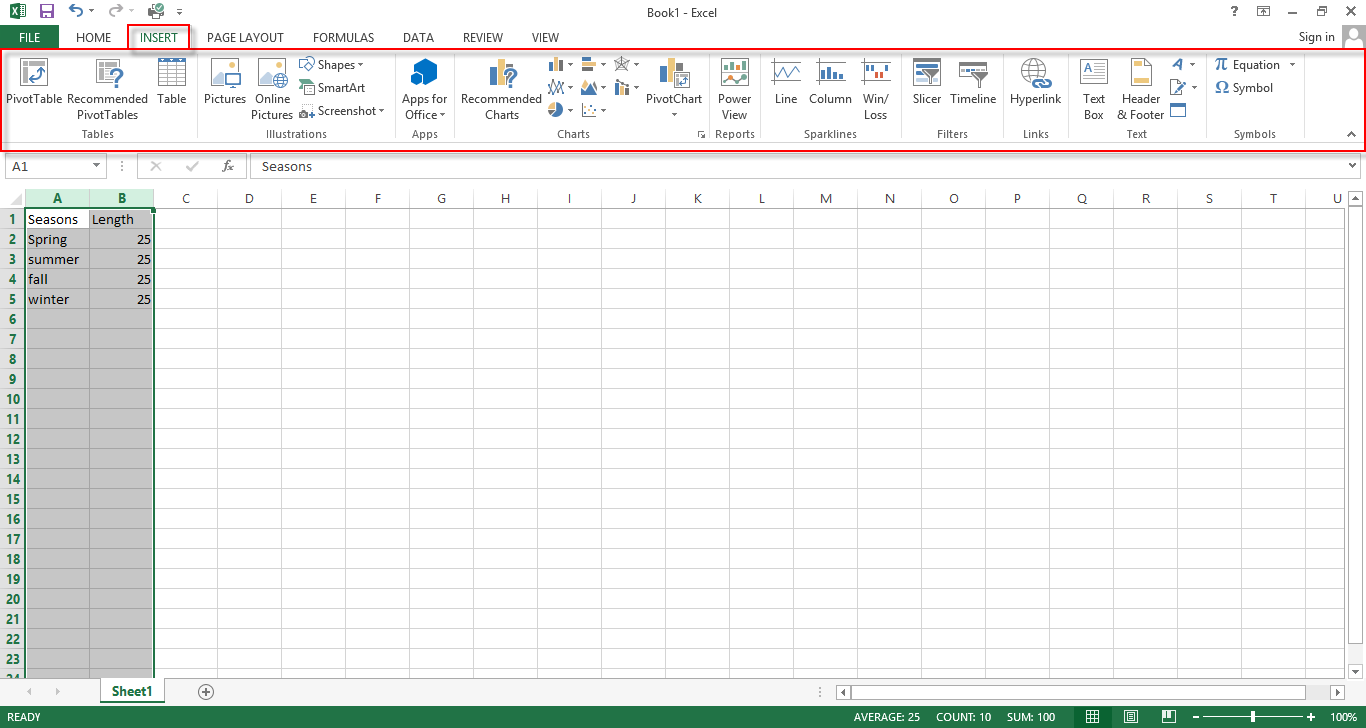The height and width of the screenshot is (728, 1366).
Task: Switch to the PAGE LAYOUT tab
Action: tap(245, 37)
